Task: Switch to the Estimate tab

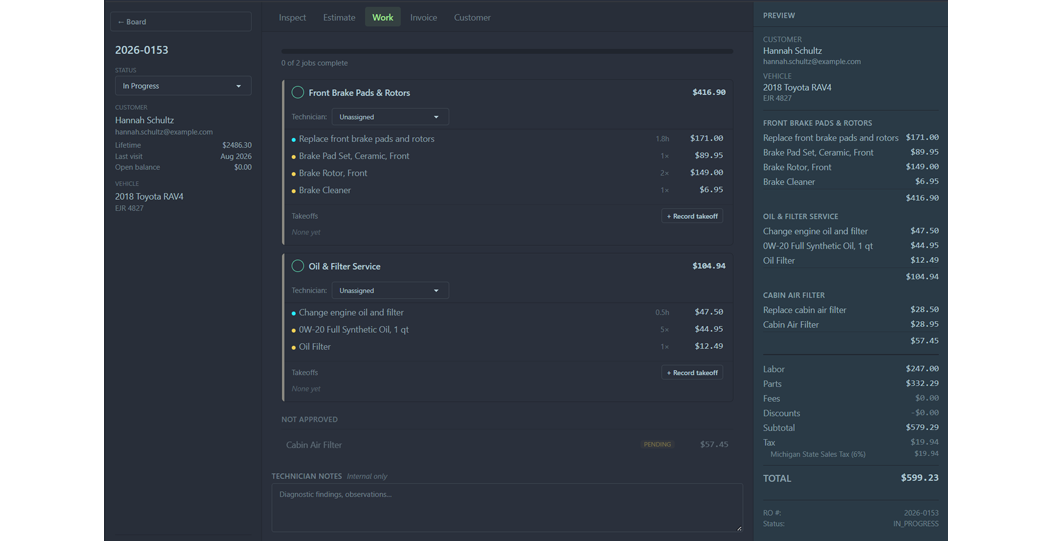Action: pyautogui.click(x=339, y=17)
